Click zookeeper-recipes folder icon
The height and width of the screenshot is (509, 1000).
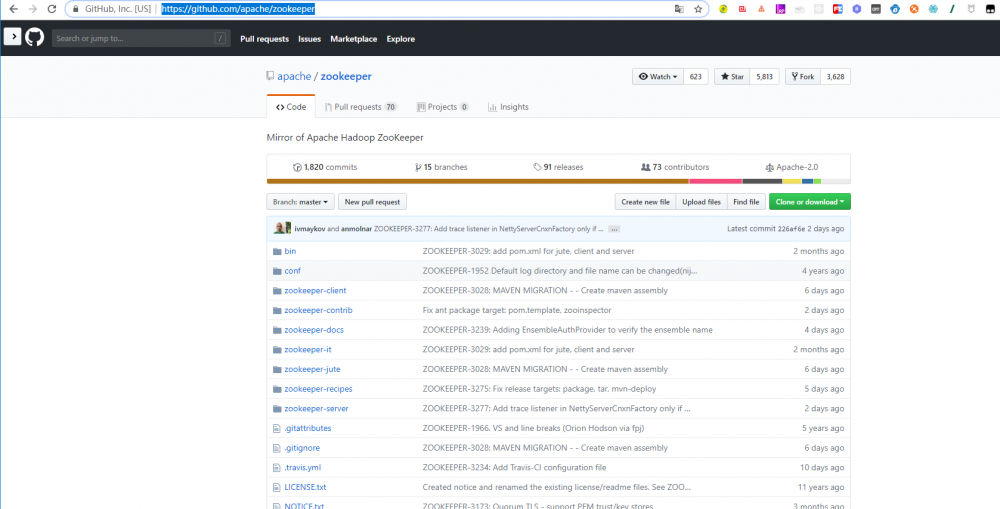tap(277, 389)
